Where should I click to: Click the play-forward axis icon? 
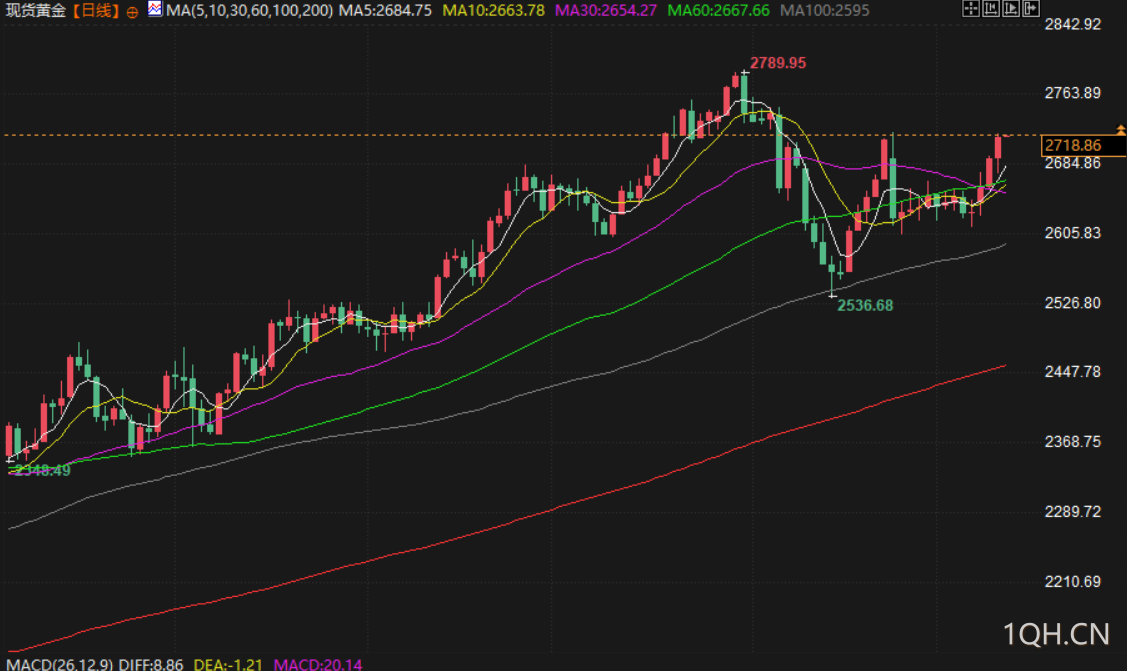point(1011,9)
